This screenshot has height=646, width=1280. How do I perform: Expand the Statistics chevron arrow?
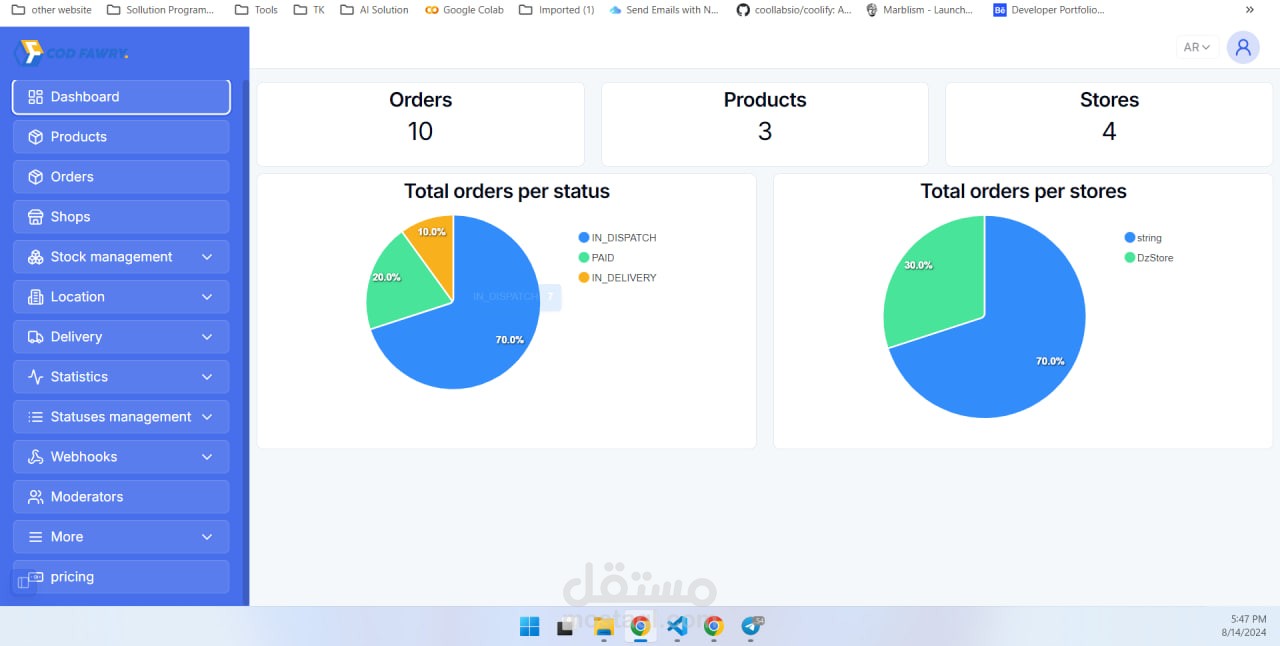(x=207, y=377)
